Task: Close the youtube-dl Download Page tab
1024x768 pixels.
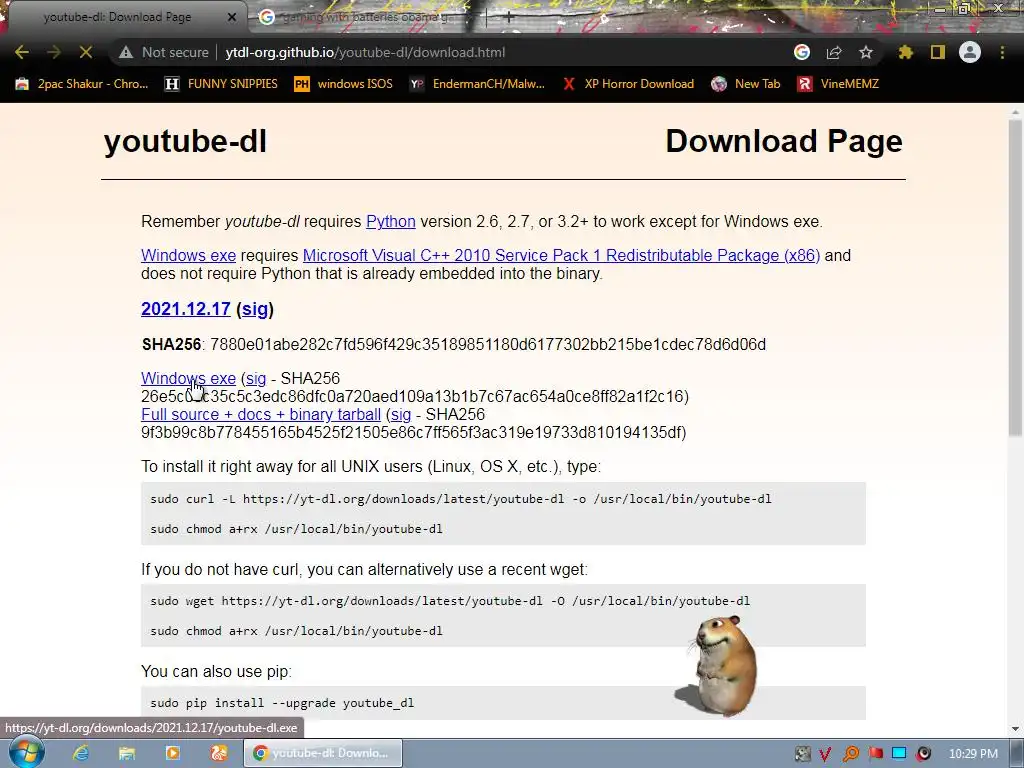Action: point(231,17)
